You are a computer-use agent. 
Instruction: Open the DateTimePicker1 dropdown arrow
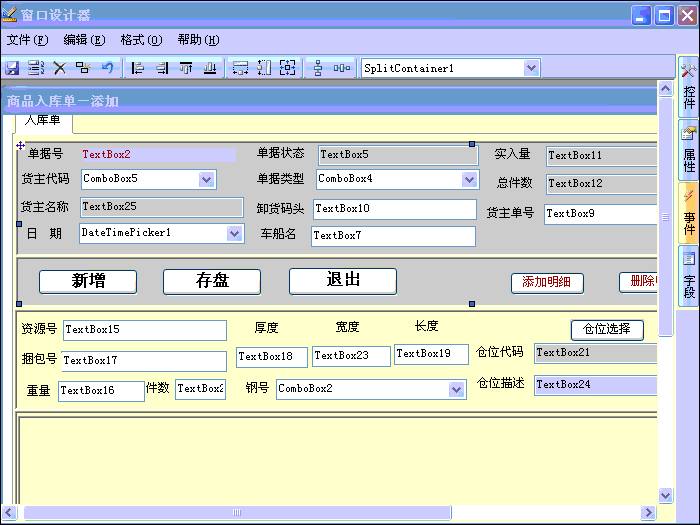coord(234,233)
